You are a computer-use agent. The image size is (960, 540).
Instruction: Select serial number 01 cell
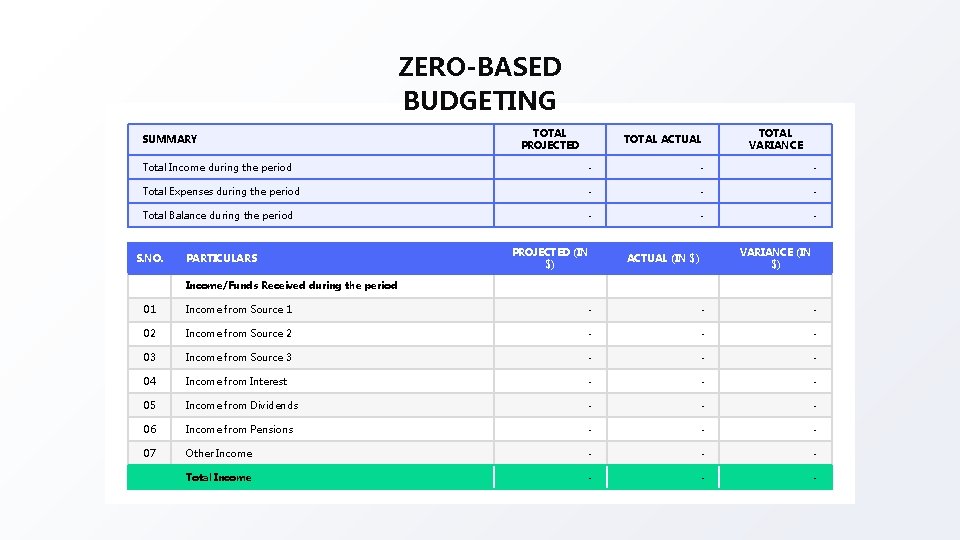tap(149, 309)
